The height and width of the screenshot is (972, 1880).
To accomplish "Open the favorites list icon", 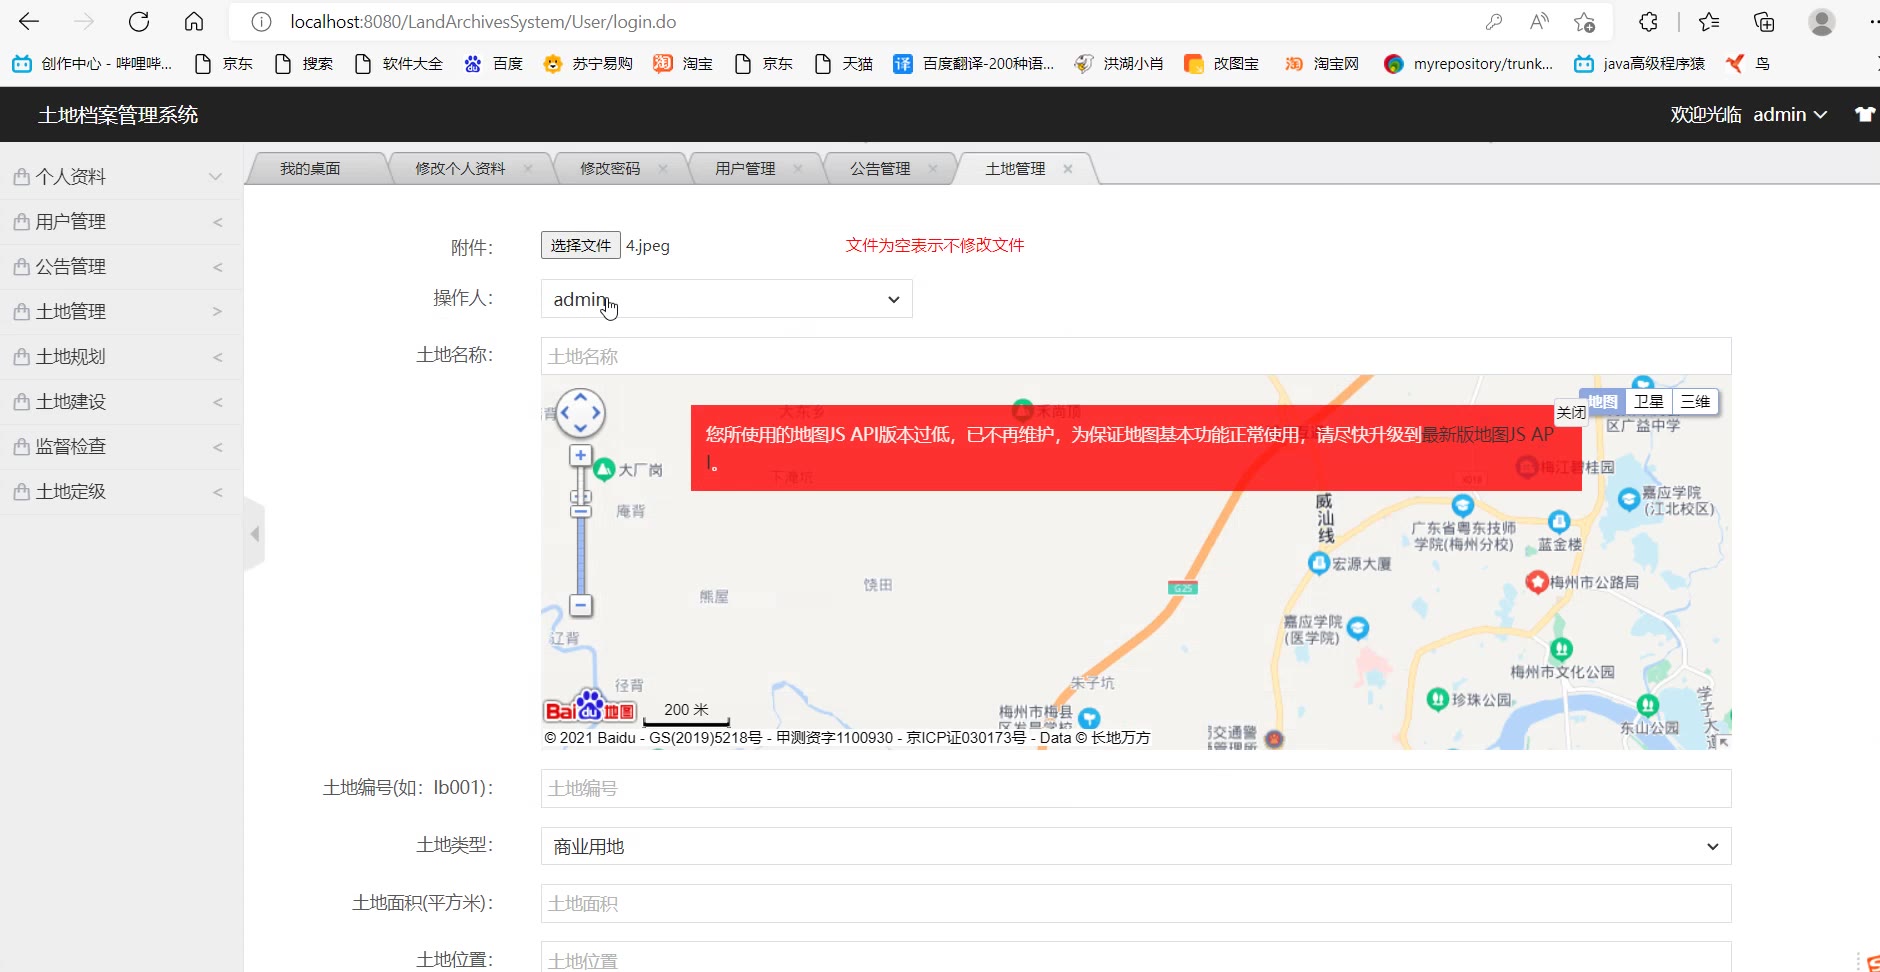I will (x=1709, y=22).
